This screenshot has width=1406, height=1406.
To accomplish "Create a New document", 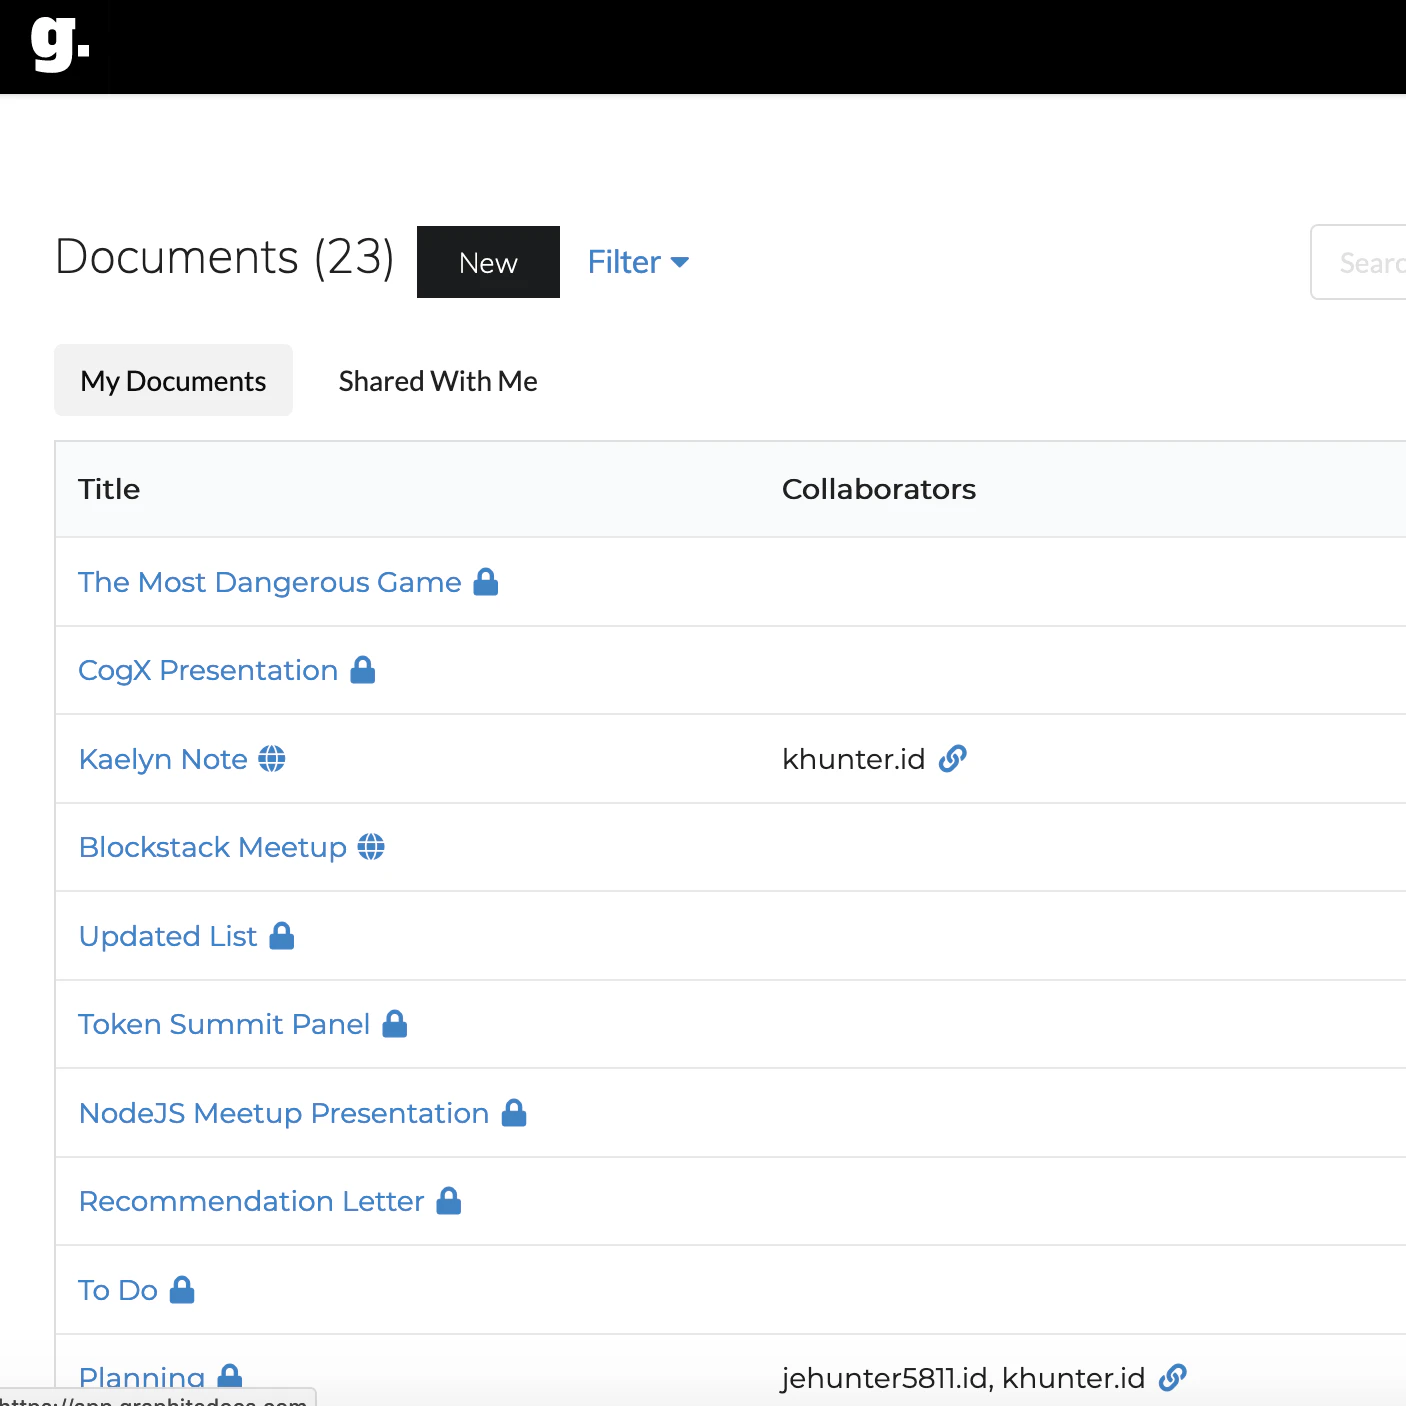I will click(488, 262).
